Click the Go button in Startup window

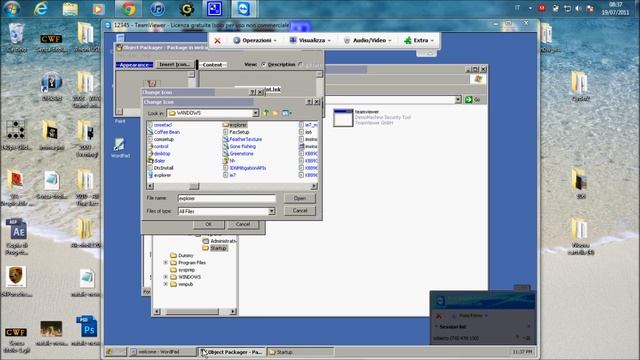coord(473,100)
